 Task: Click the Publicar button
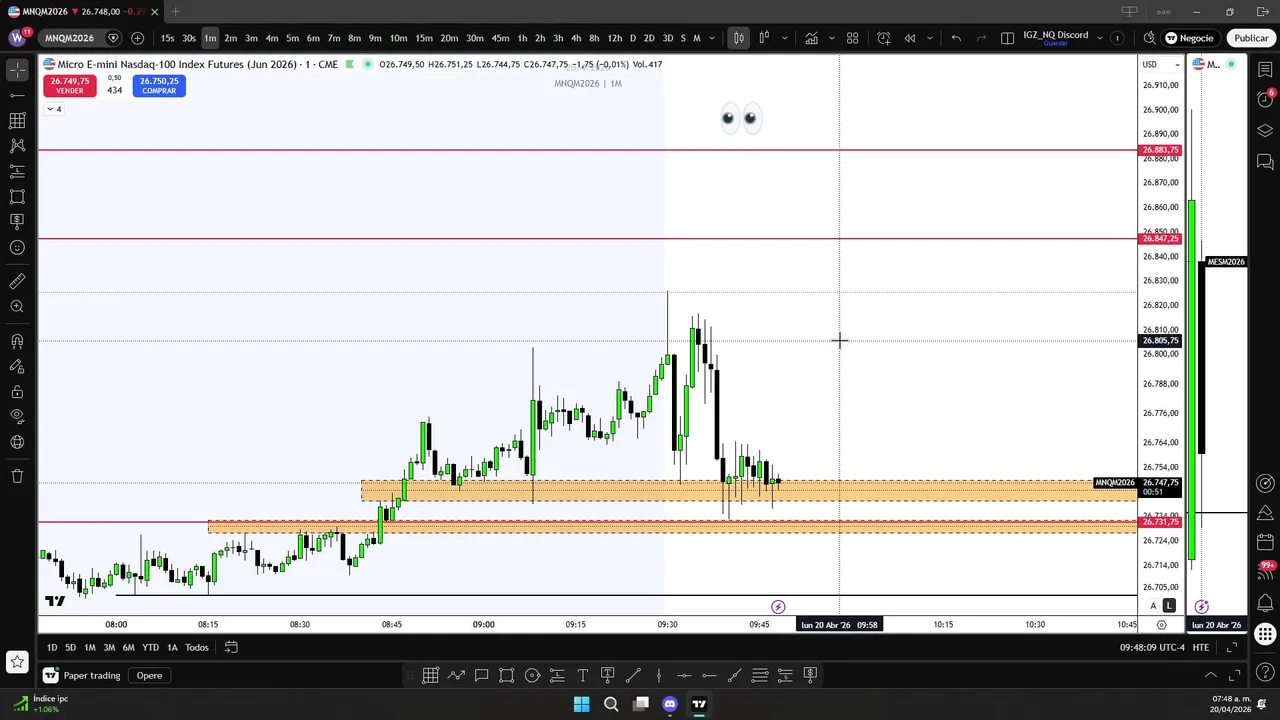(x=1250, y=38)
